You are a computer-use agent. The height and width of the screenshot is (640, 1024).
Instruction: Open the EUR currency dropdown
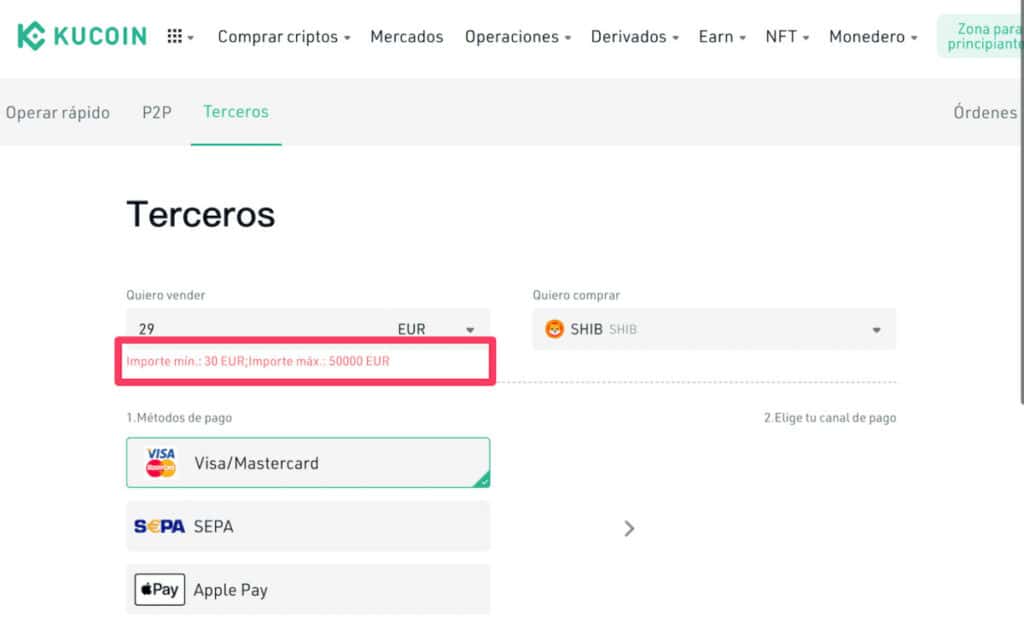436,329
